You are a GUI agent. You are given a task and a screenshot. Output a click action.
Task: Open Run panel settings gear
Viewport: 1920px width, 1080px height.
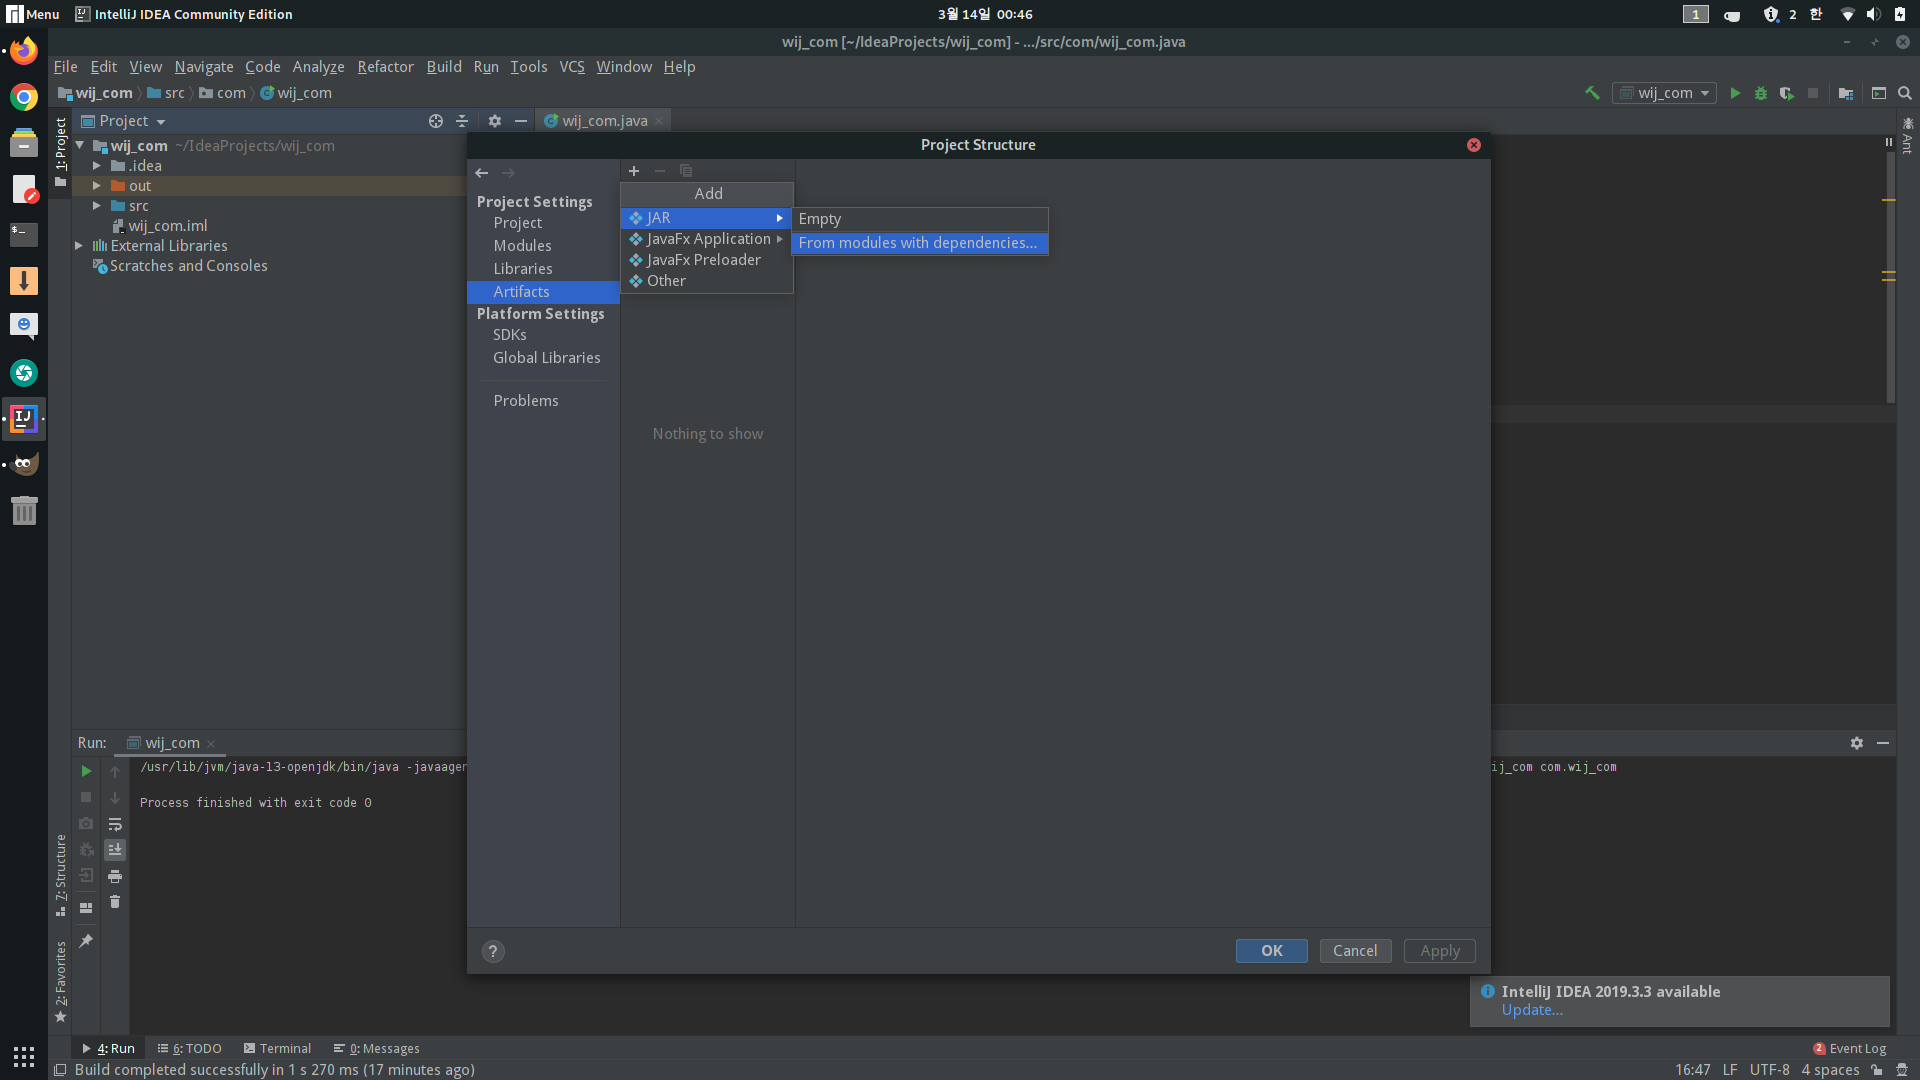click(1857, 743)
